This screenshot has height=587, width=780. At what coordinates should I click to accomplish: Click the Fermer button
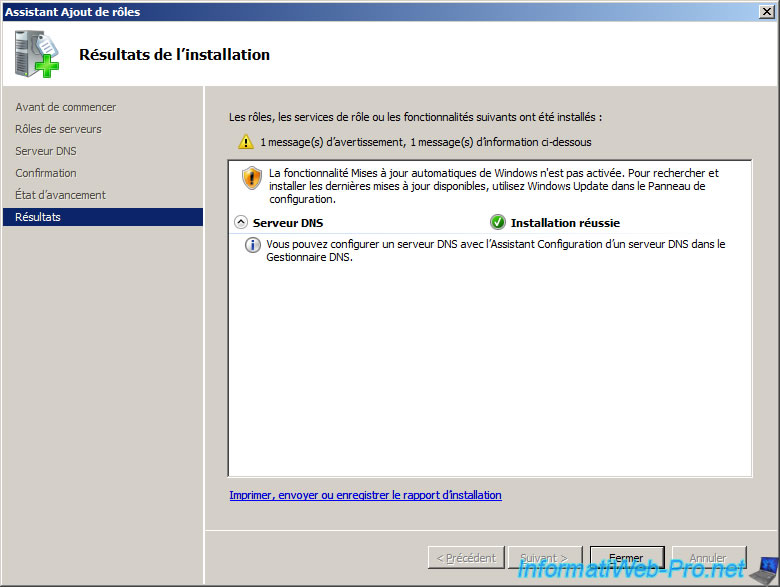627,558
